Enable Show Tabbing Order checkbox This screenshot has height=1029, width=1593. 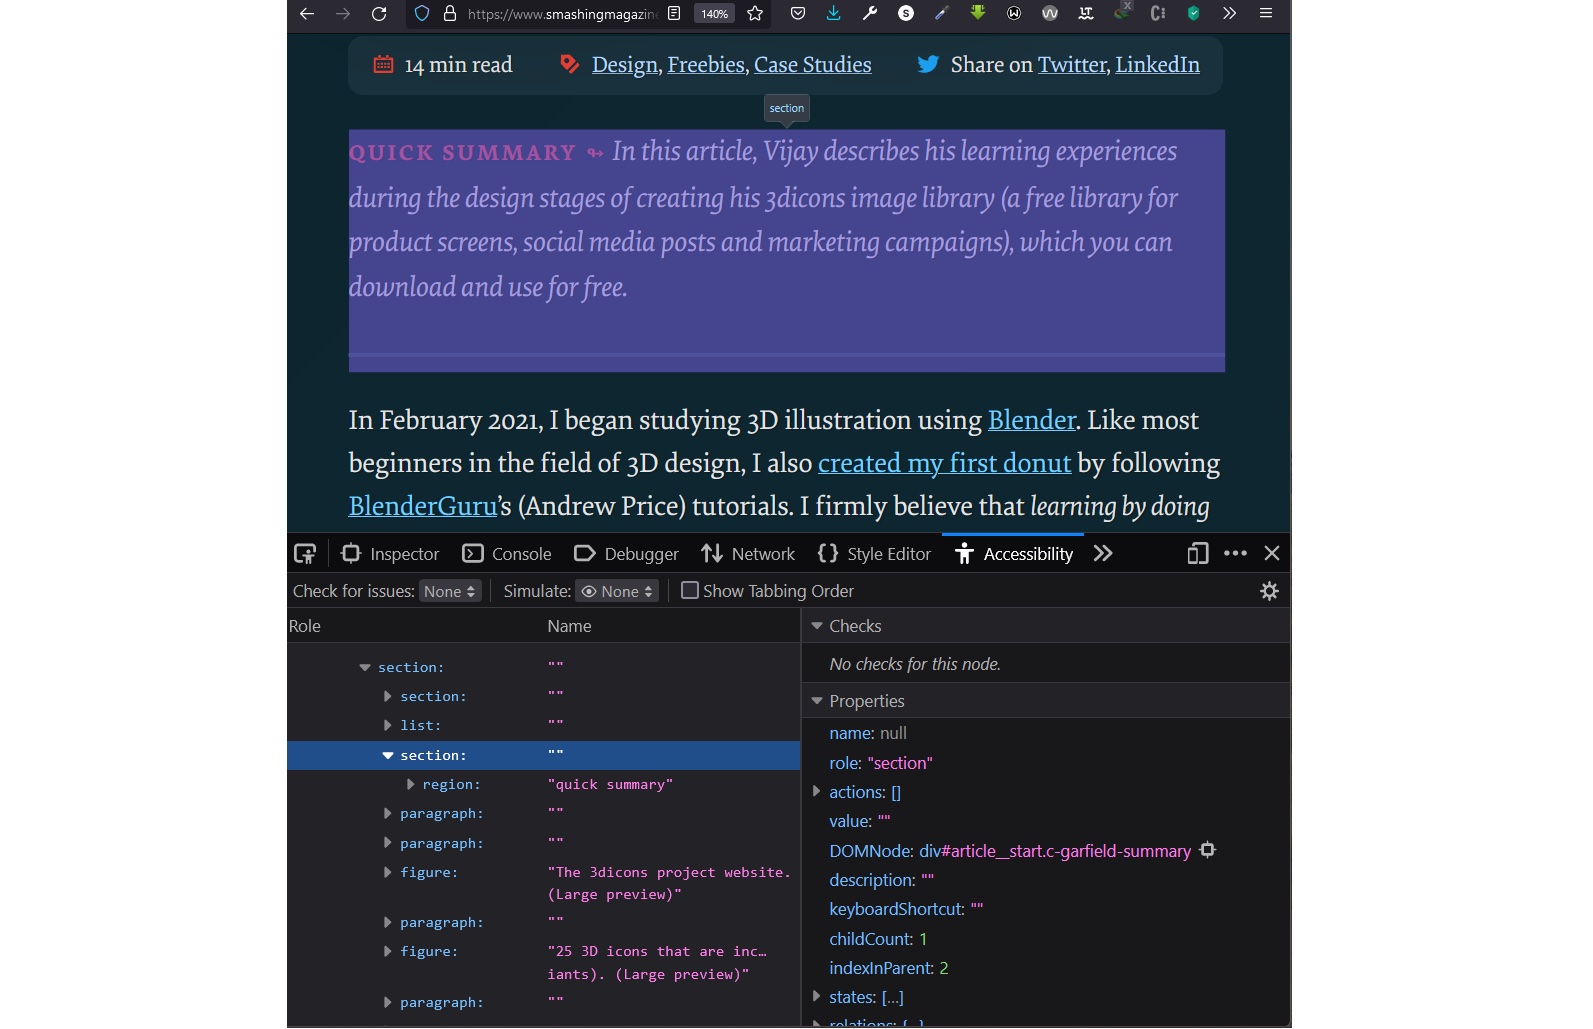(x=690, y=590)
